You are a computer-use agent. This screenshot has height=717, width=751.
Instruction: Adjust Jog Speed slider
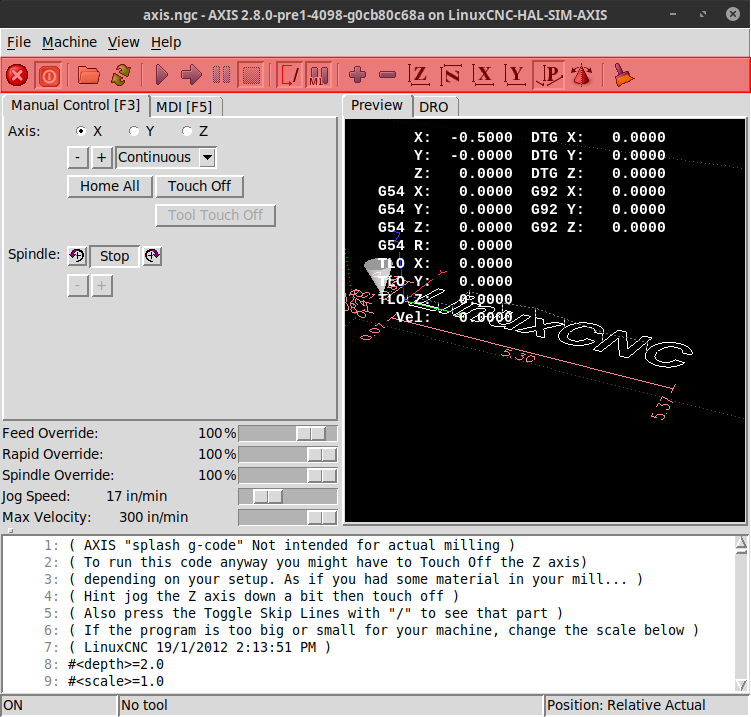288,497
